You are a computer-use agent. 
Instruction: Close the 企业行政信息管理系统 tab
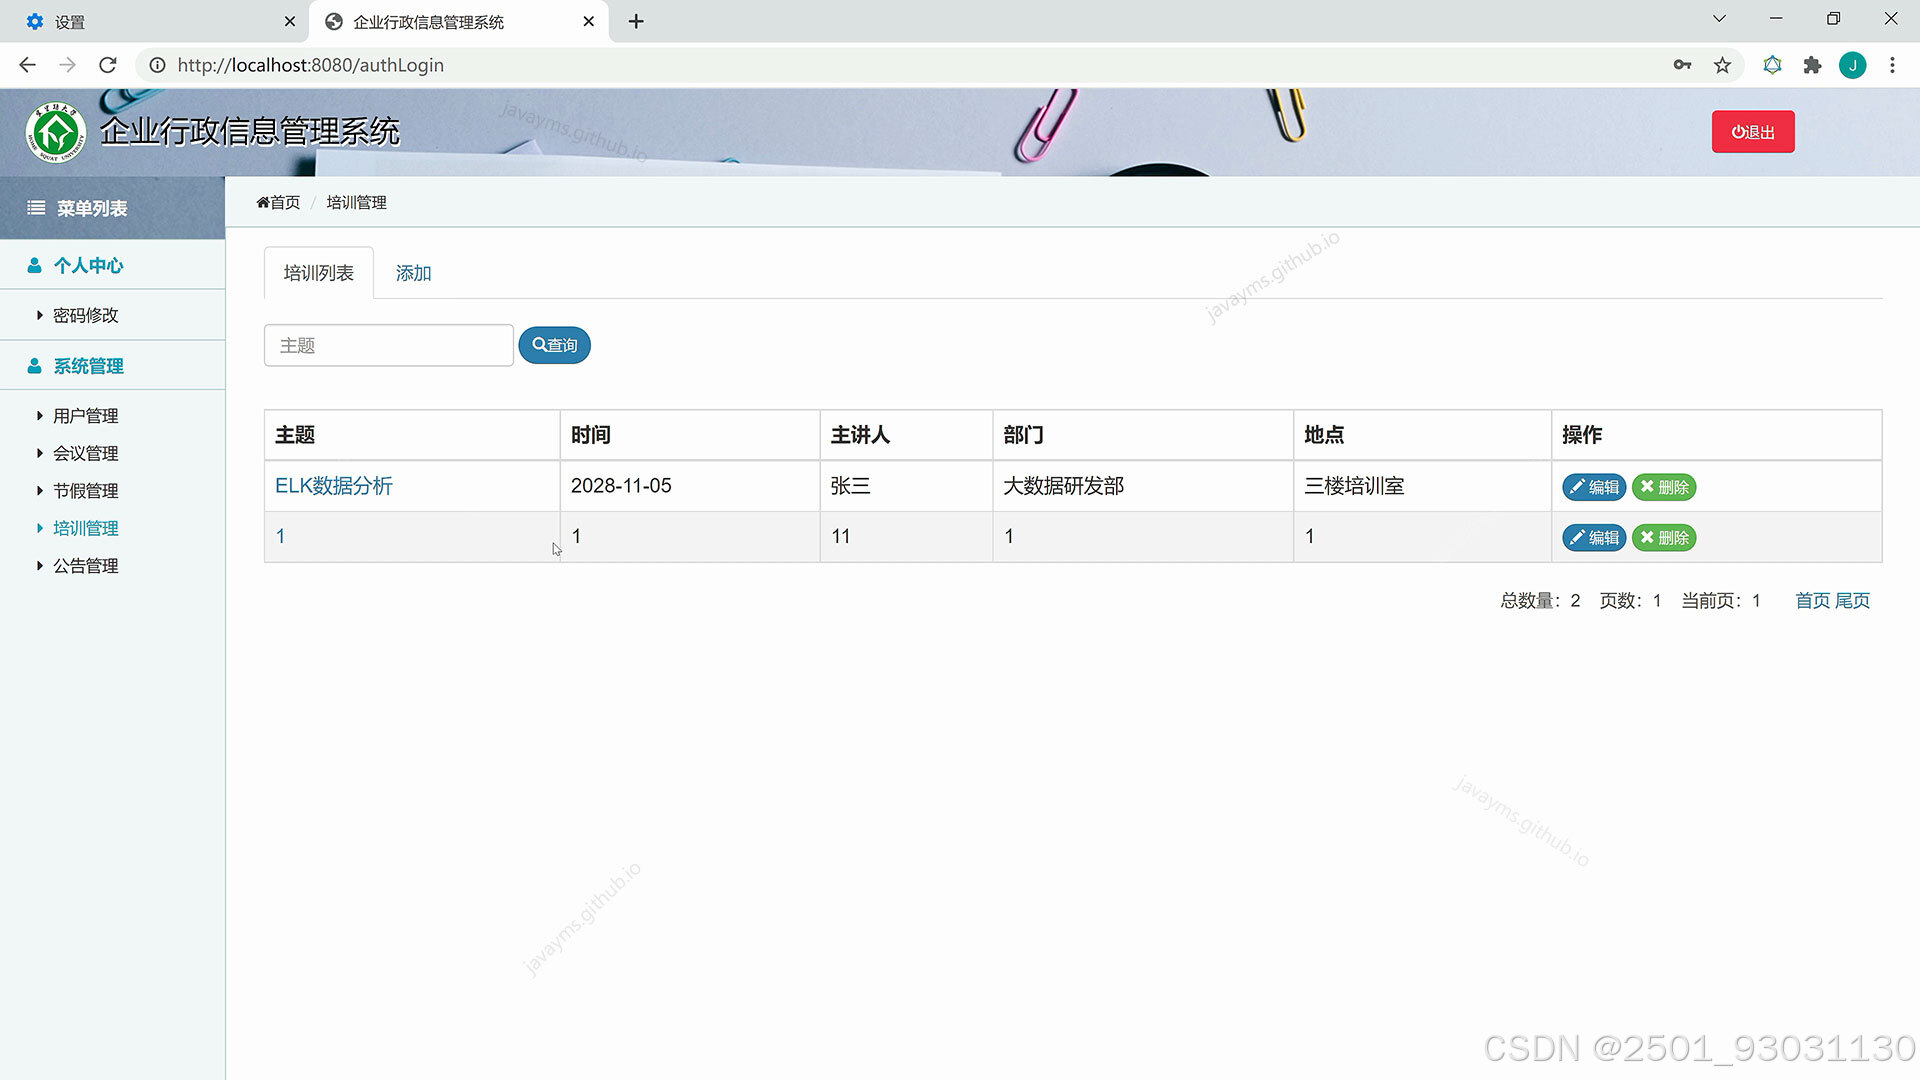tap(589, 21)
